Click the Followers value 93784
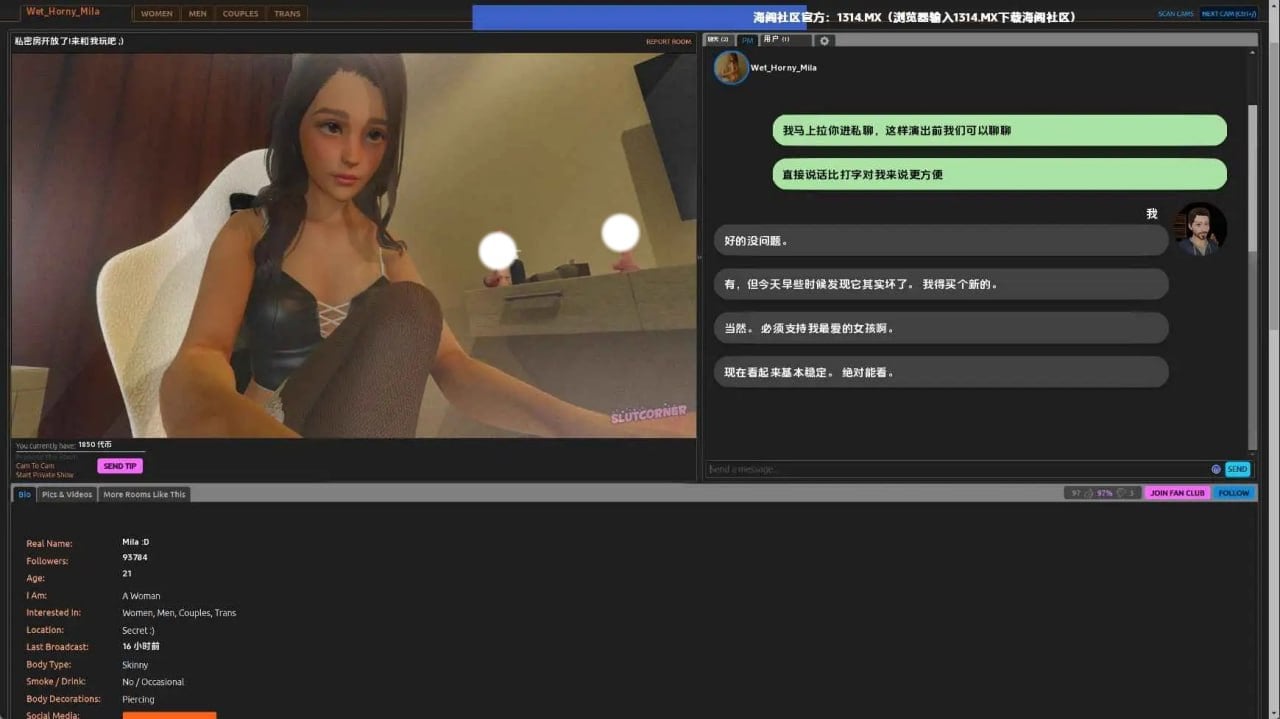The height and width of the screenshot is (719, 1280). tap(135, 557)
